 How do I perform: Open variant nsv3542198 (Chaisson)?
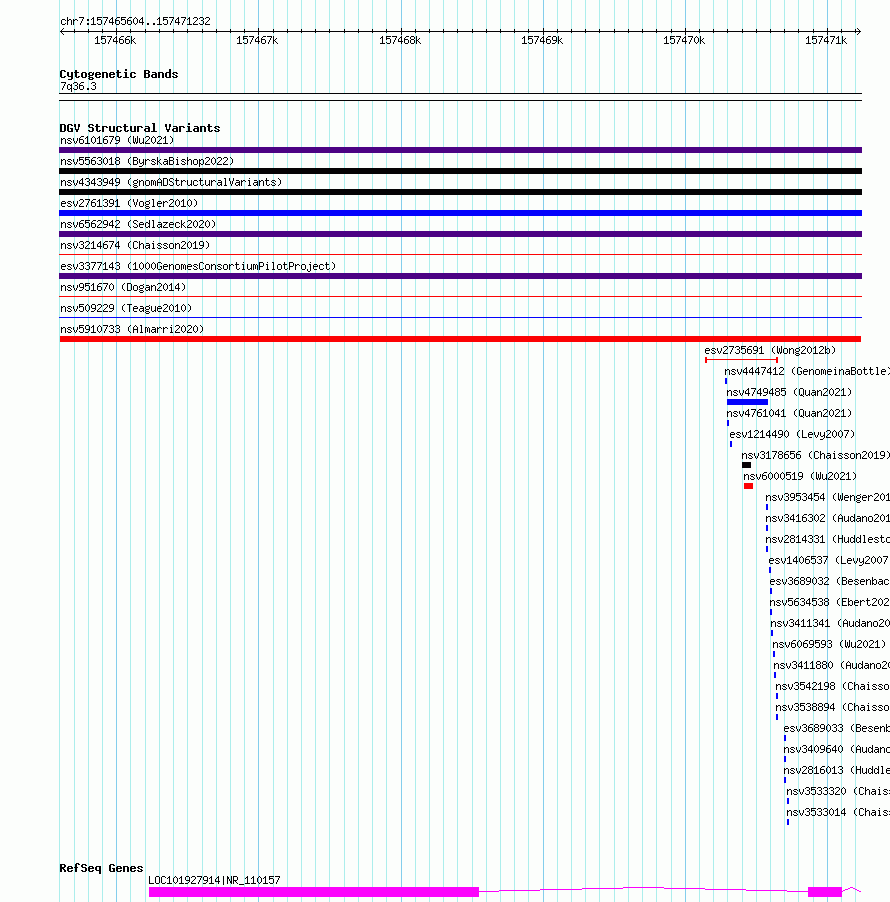832,686
